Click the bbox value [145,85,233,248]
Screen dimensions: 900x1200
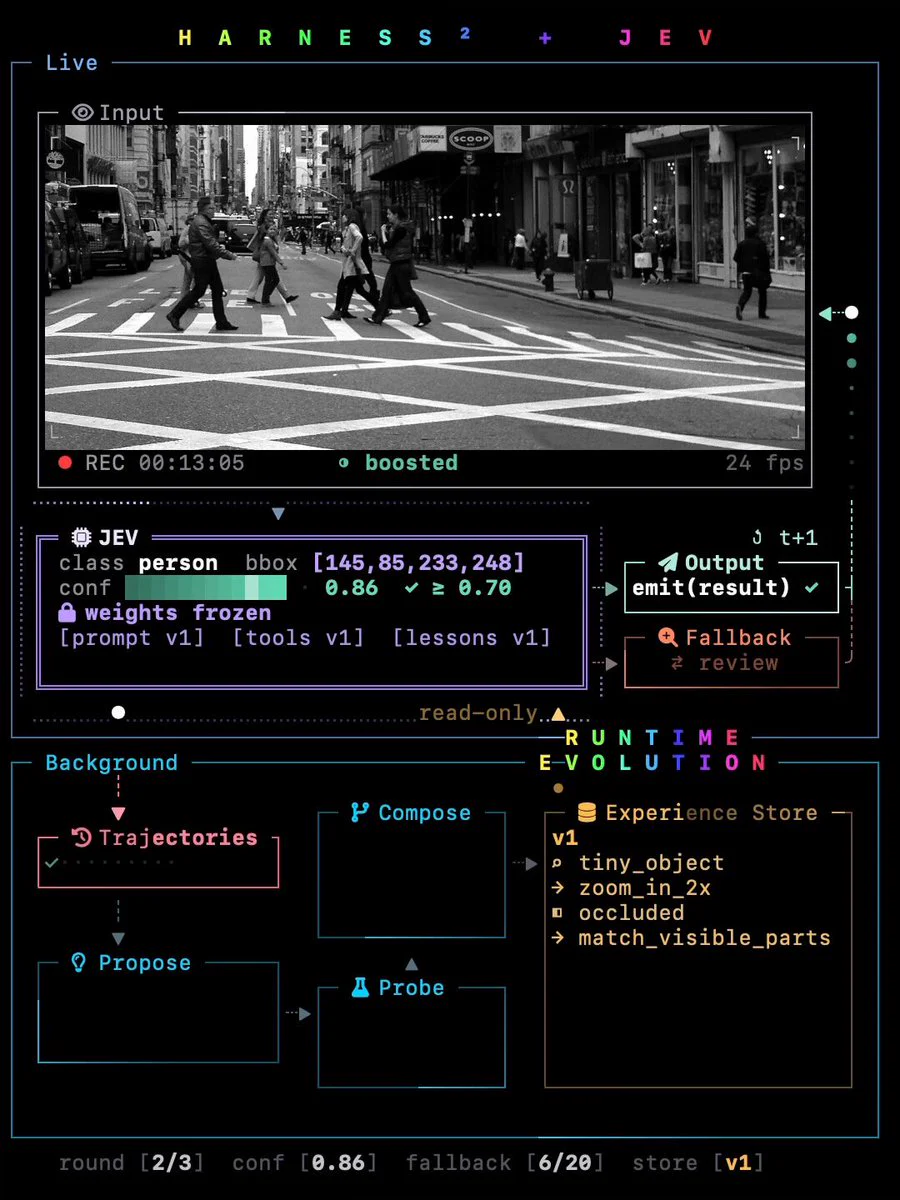418,563
